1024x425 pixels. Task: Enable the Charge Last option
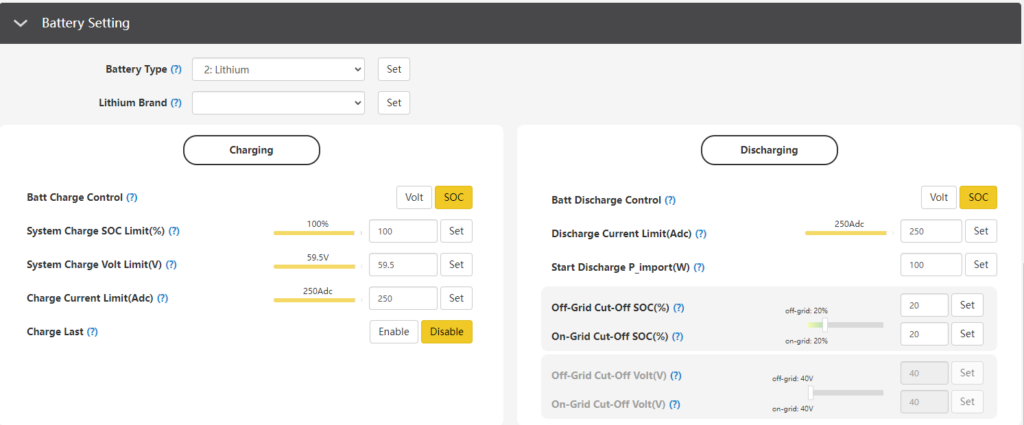[394, 332]
